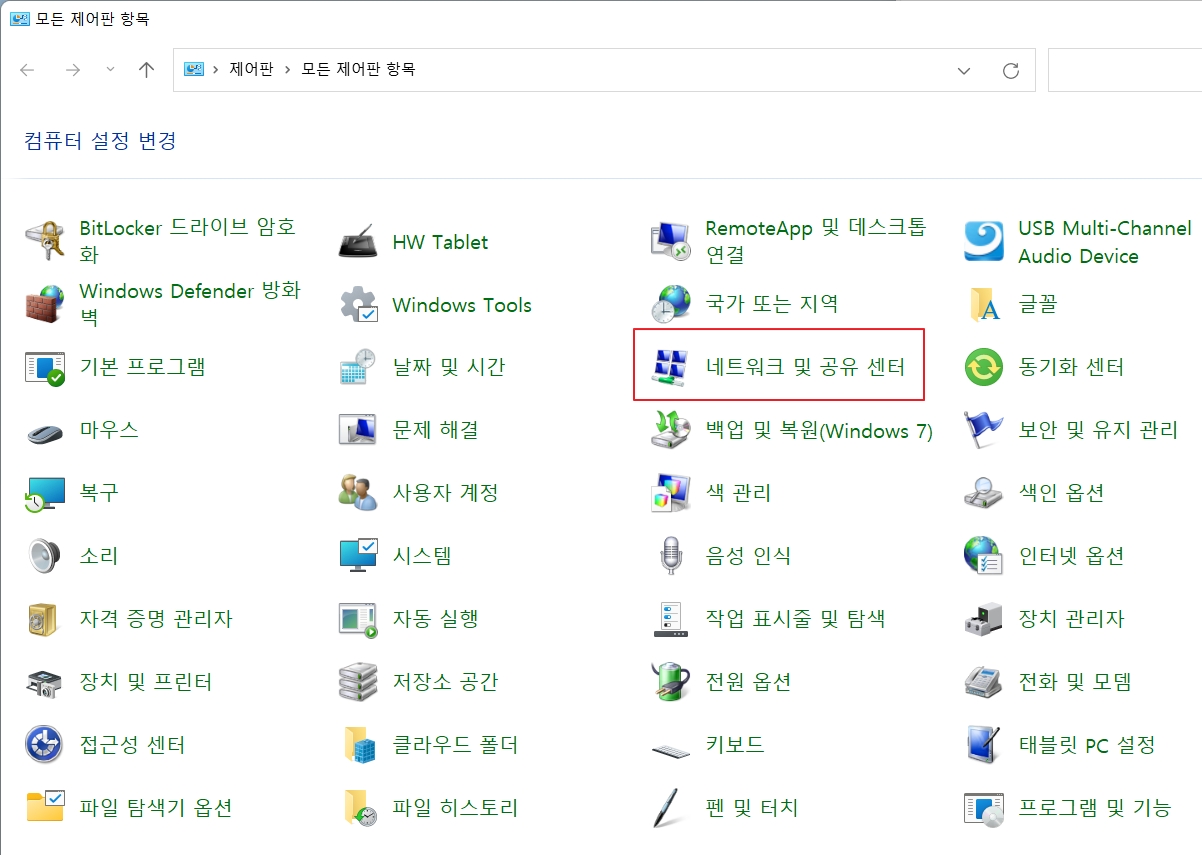Open 작업 표시줄 및 탐색 icon
1202x855 pixels.
(671, 619)
